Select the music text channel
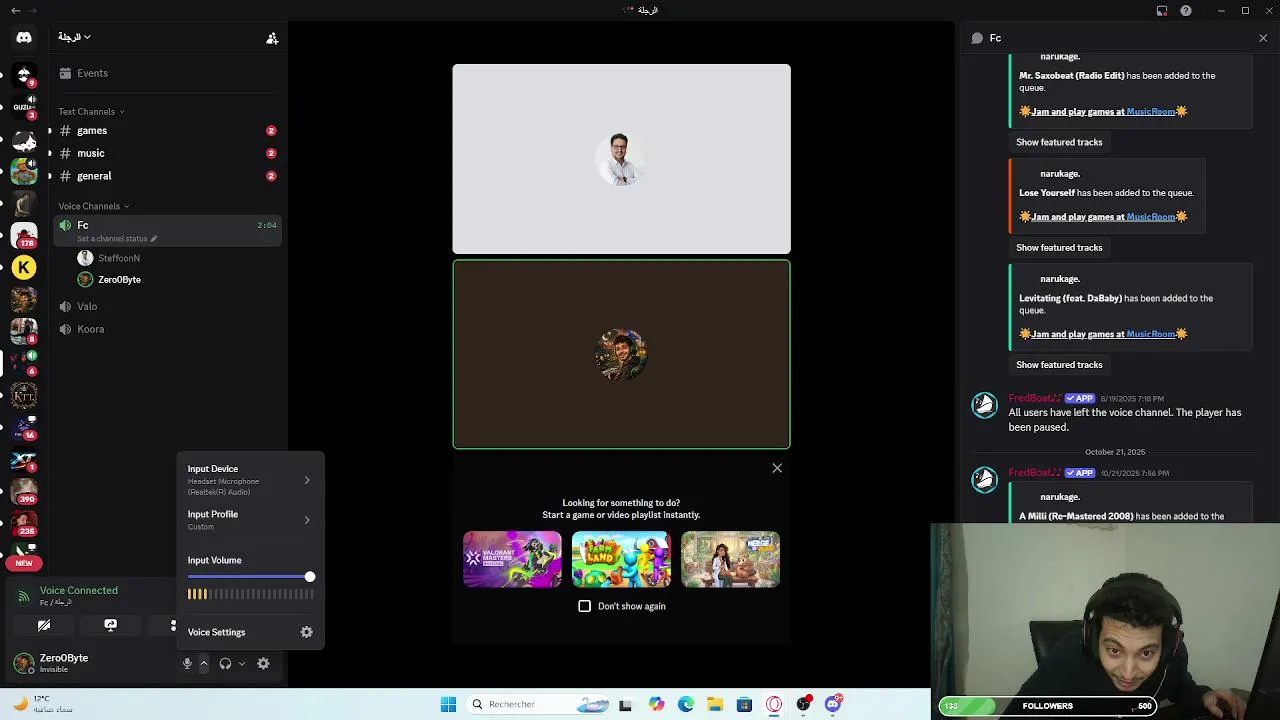The image size is (1280, 720). pos(167,153)
